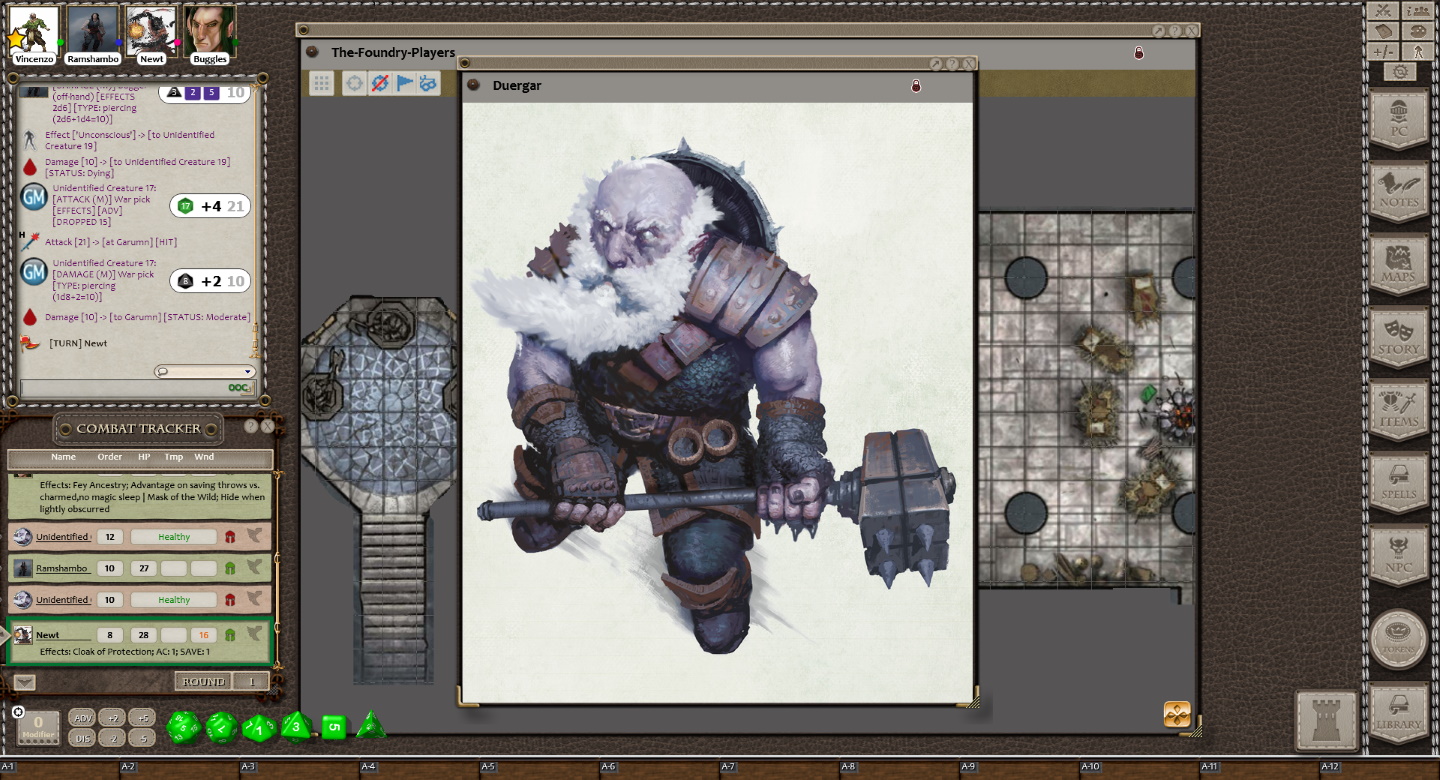Click the share arrow on the Duergar window
The image size is (1440, 780).
coord(936,64)
